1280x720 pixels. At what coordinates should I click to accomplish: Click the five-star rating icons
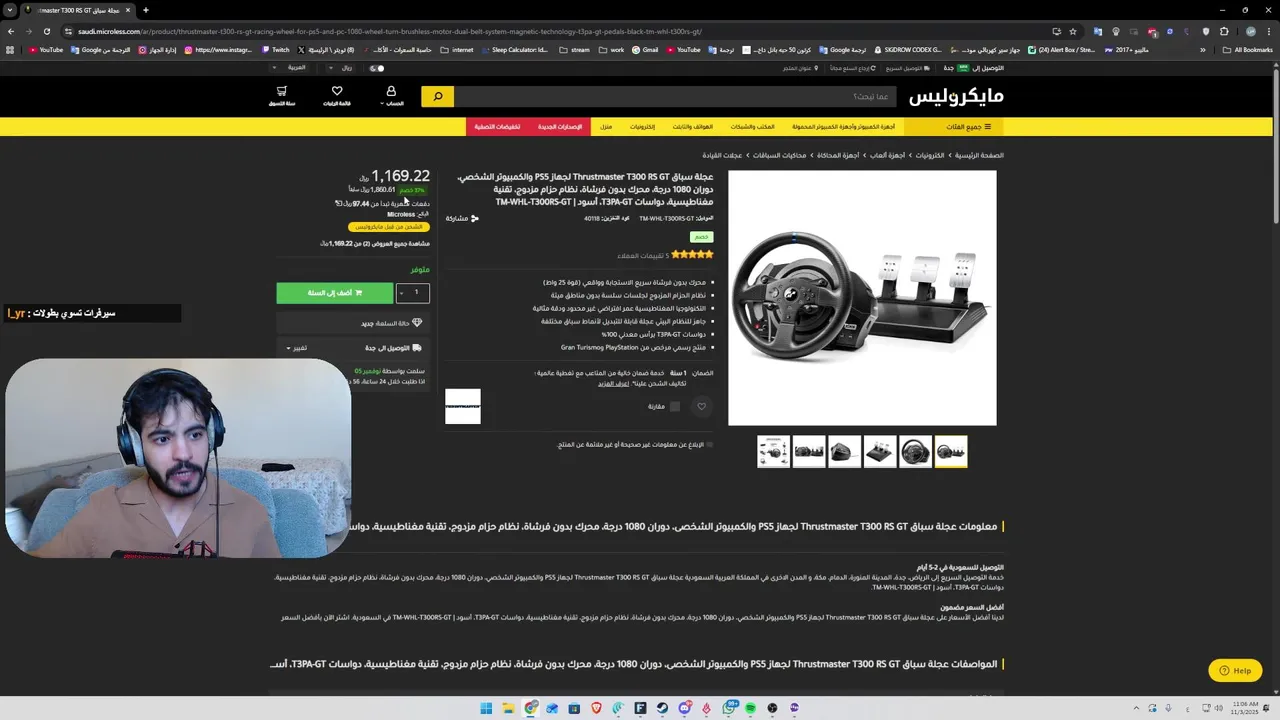tap(694, 255)
